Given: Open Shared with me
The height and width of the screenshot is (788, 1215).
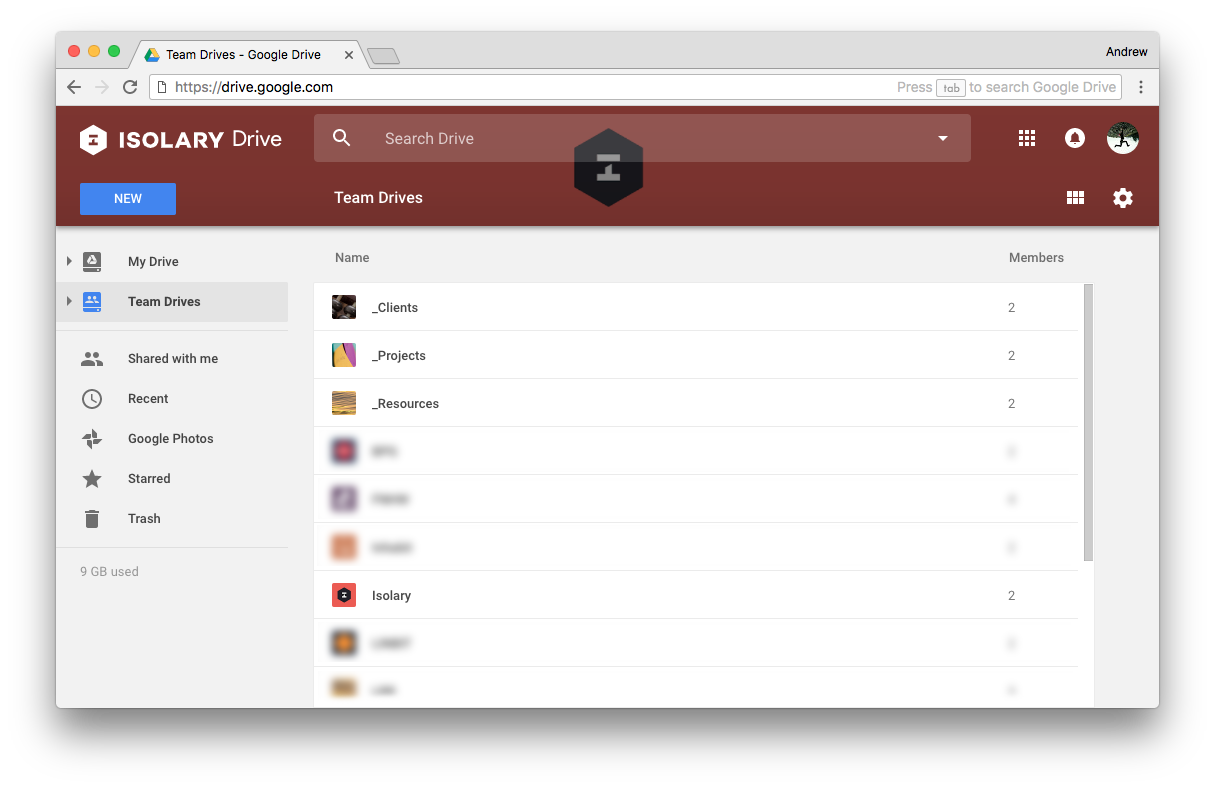Looking at the screenshot, I should click(173, 359).
